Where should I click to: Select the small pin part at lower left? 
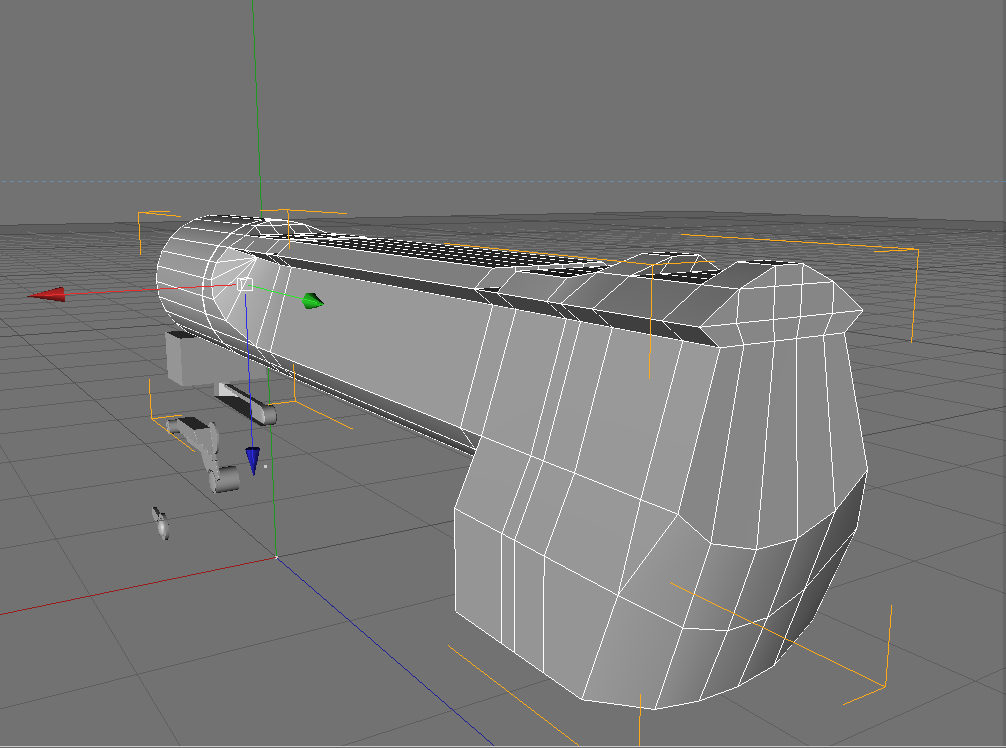tap(160, 523)
